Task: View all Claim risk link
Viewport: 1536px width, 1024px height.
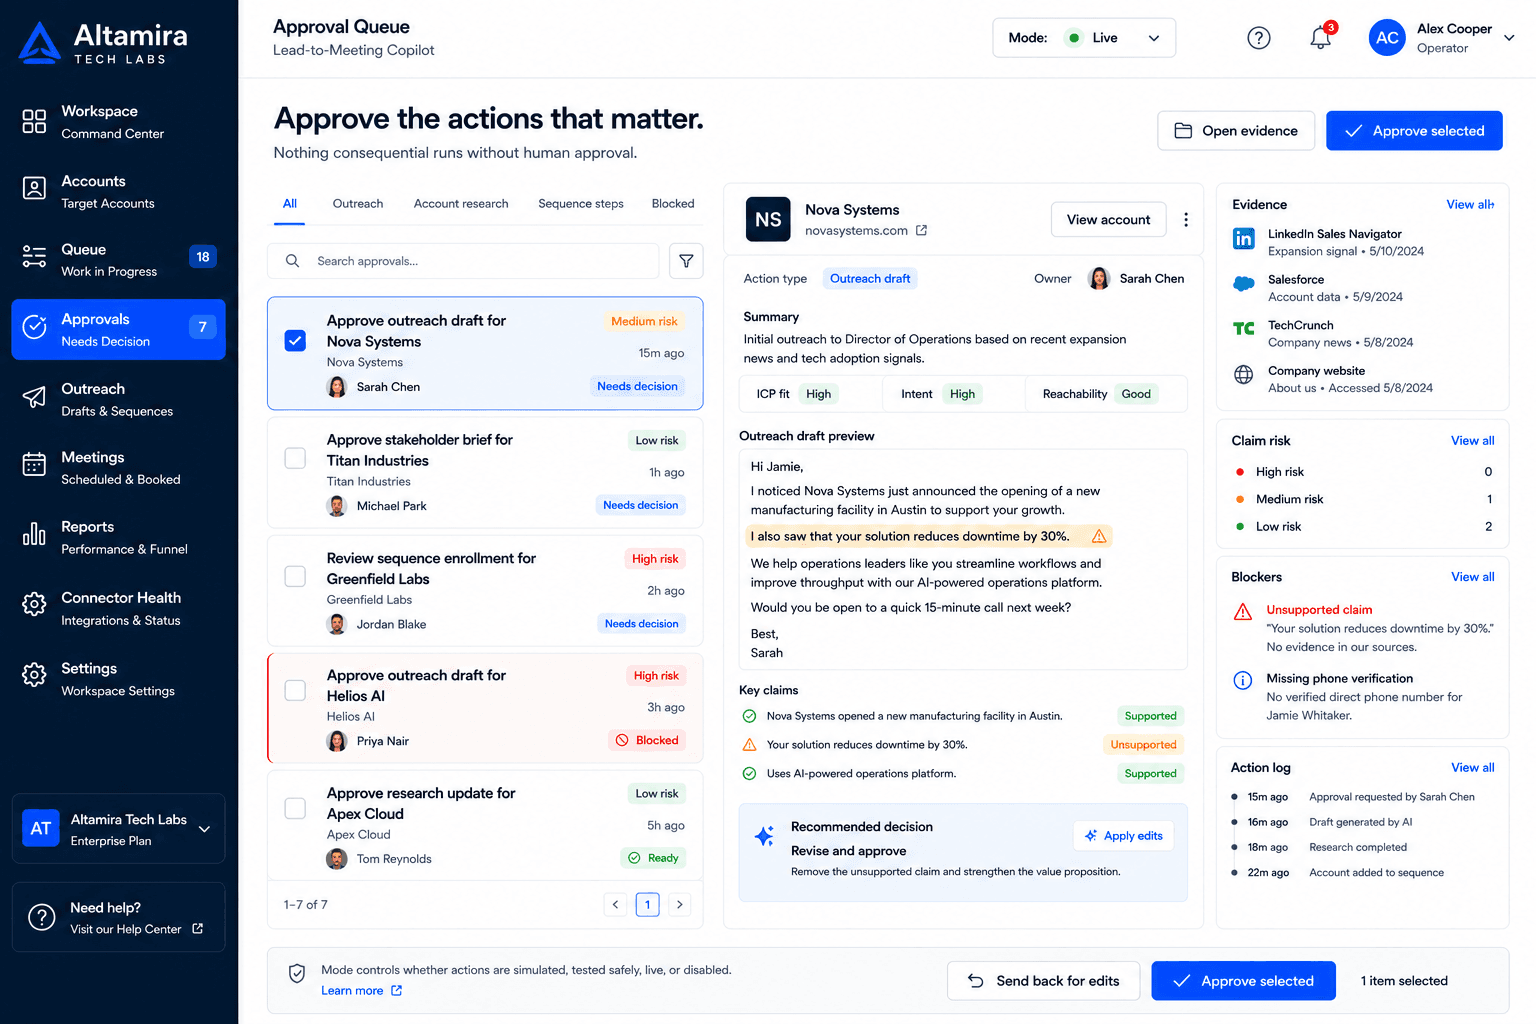Action: (x=1473, y=441)
